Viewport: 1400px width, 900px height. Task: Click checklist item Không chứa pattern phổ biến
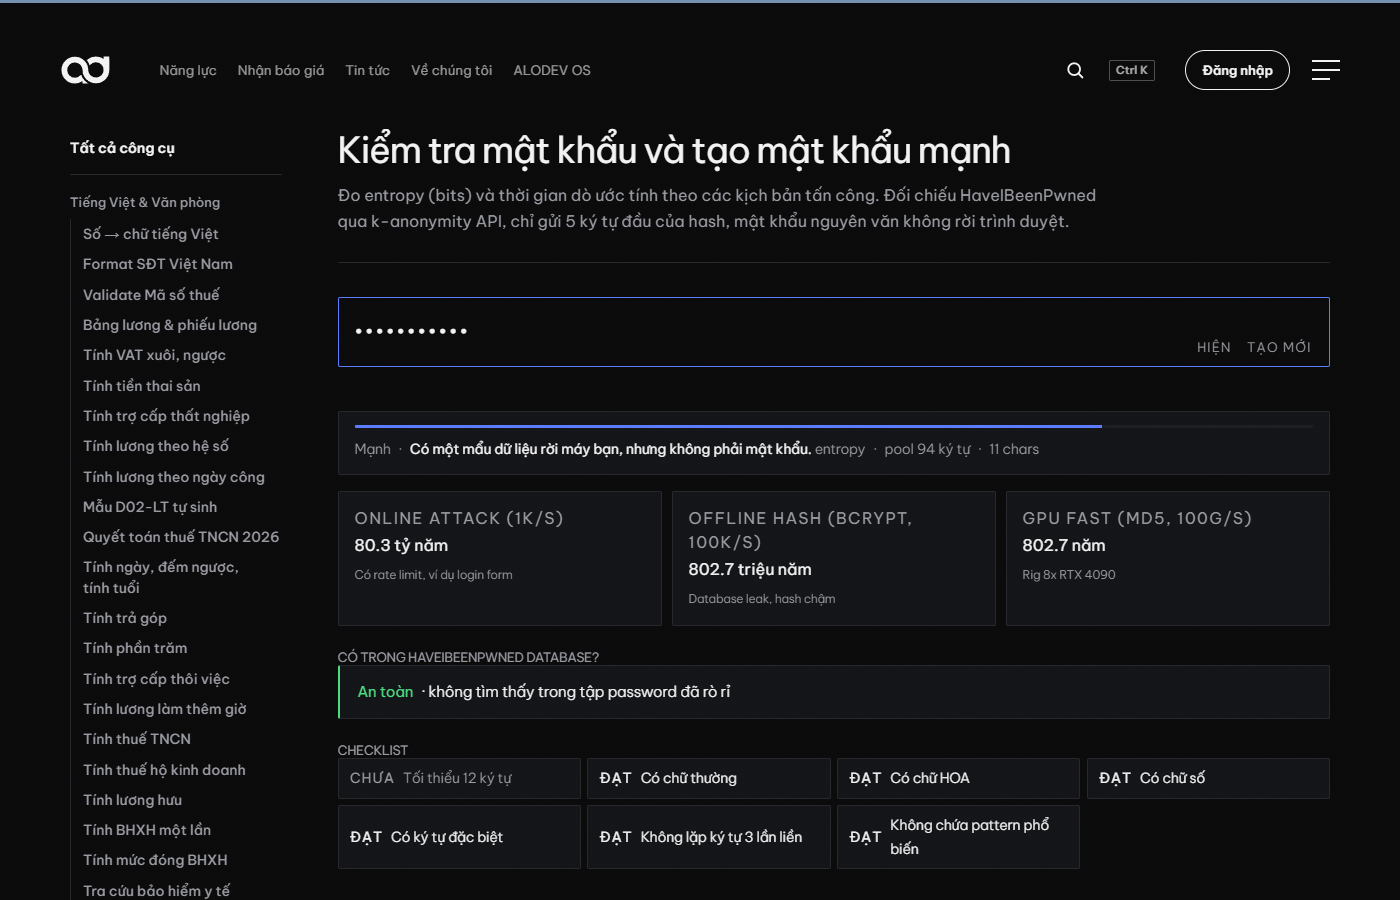[x=958, y=837]
